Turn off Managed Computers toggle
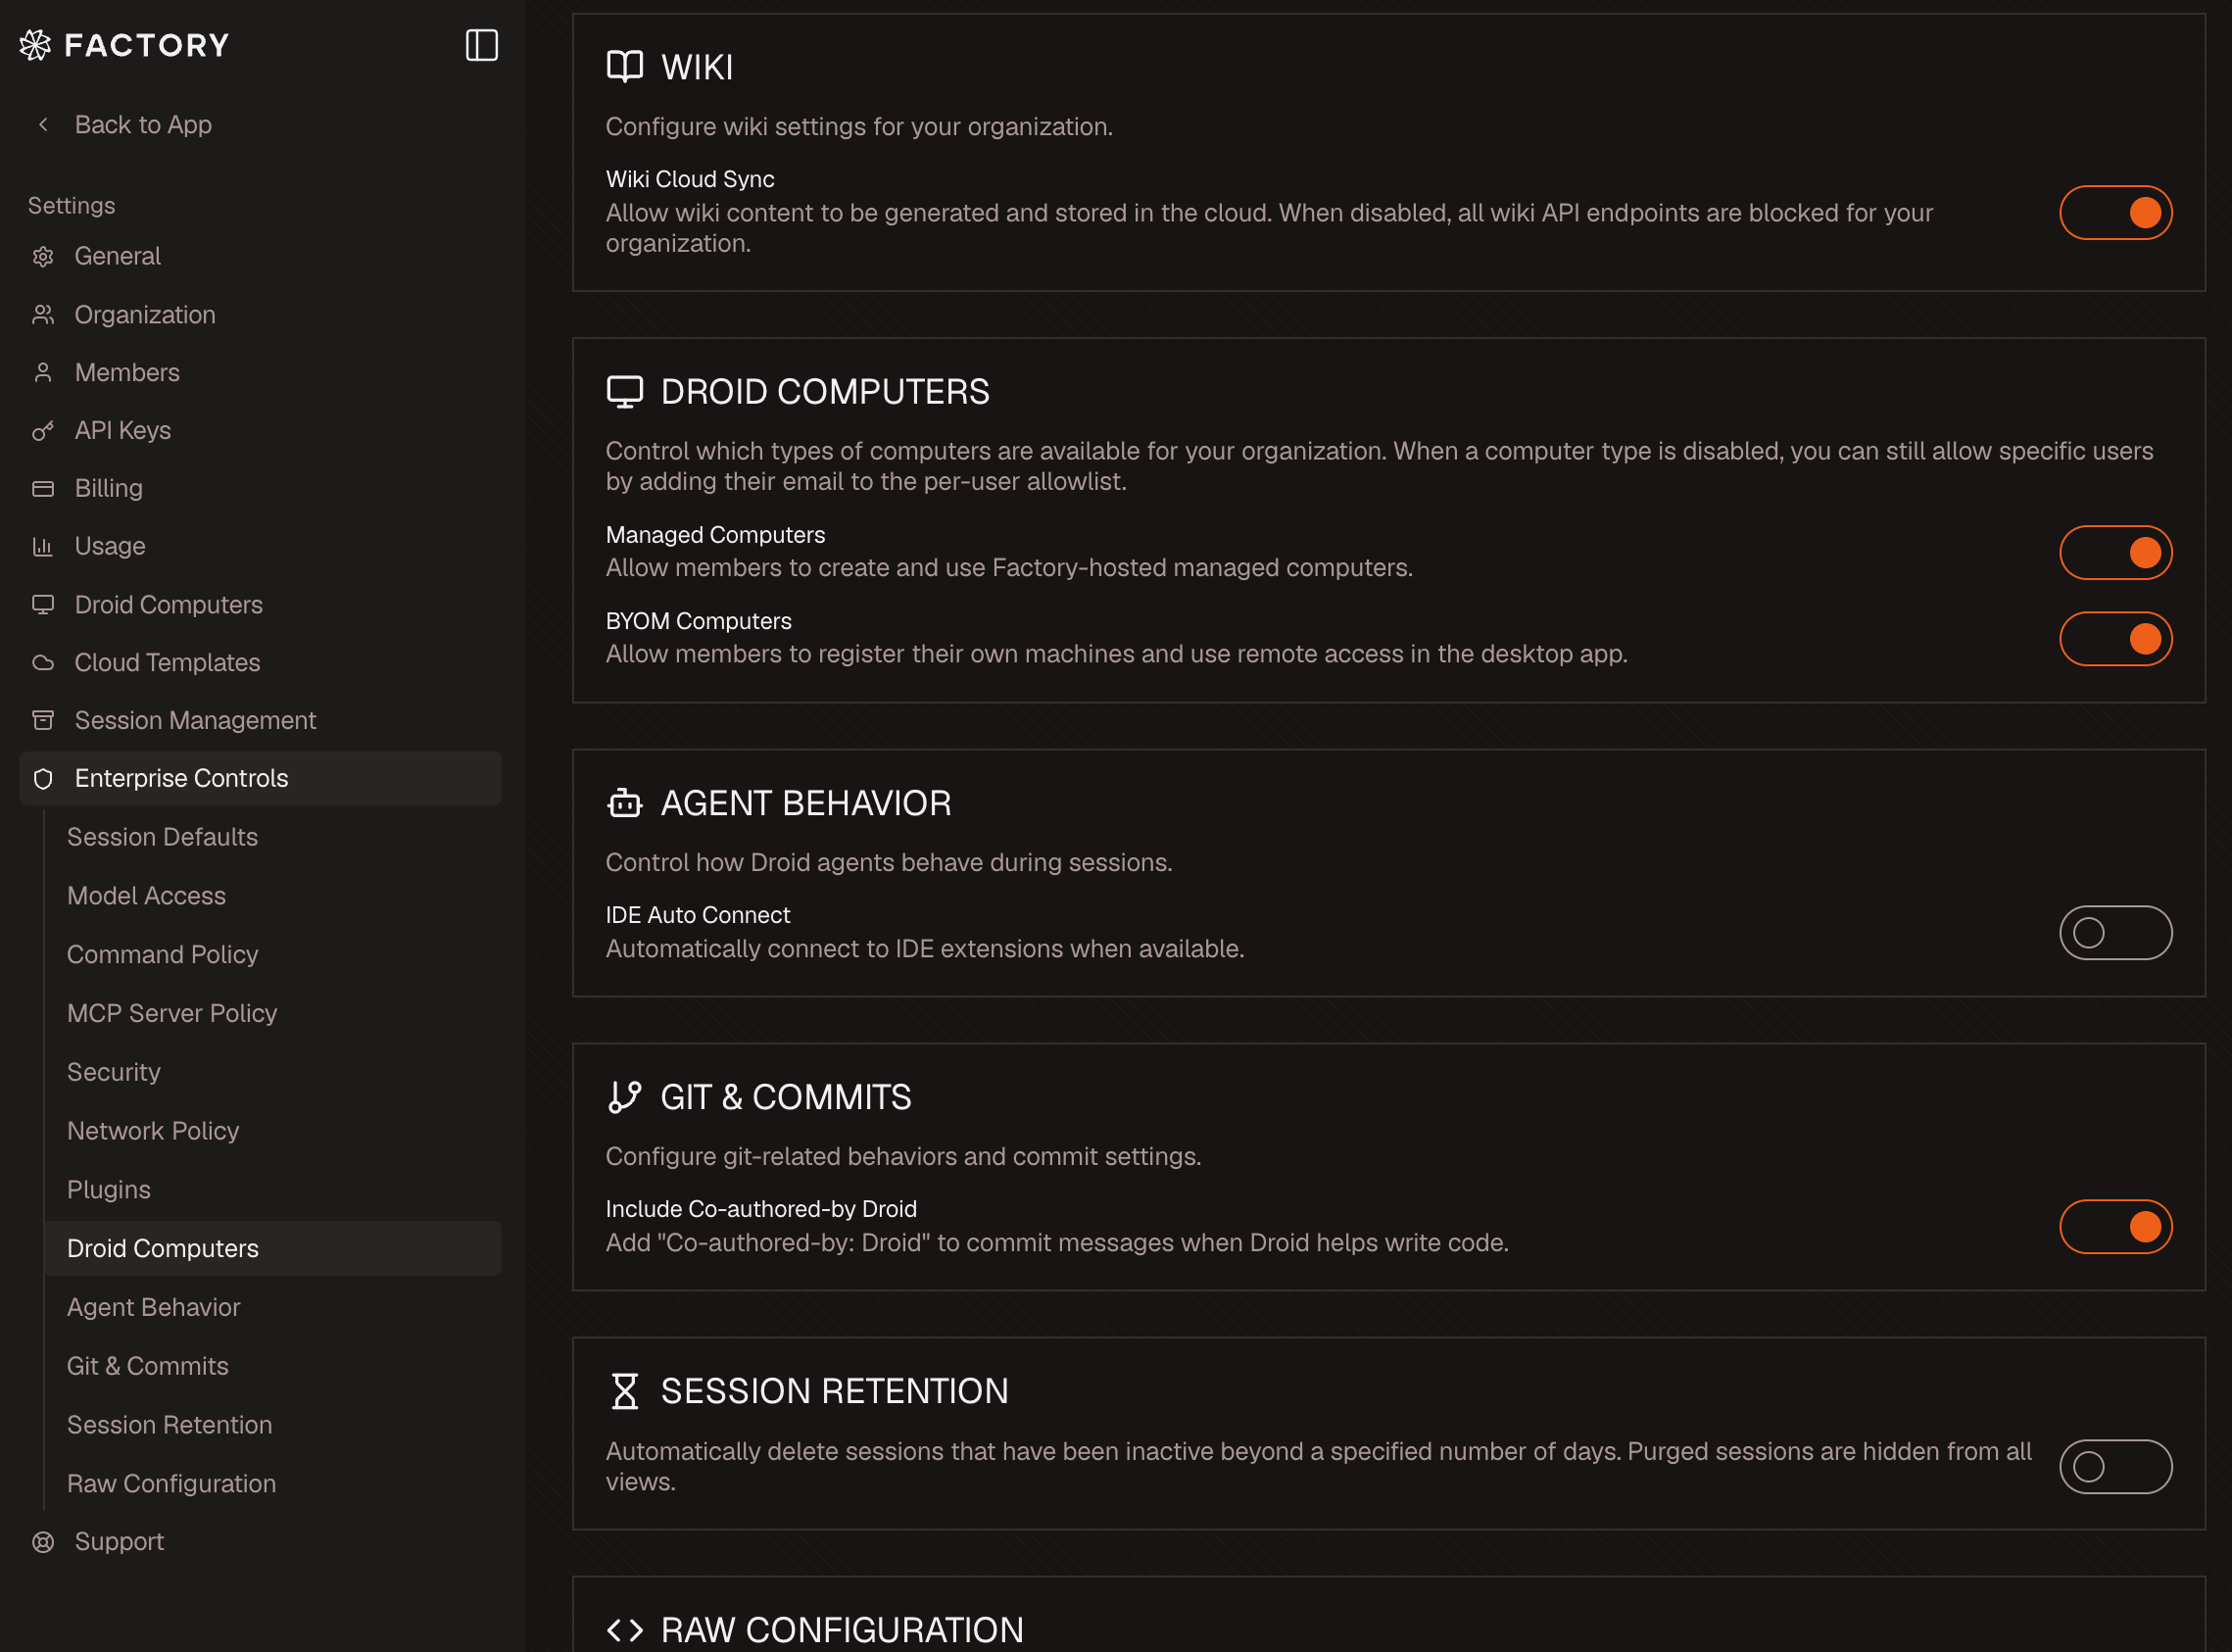Screen dimensions: 2232x1652 pyautogui.click(x=2116, y=552)
